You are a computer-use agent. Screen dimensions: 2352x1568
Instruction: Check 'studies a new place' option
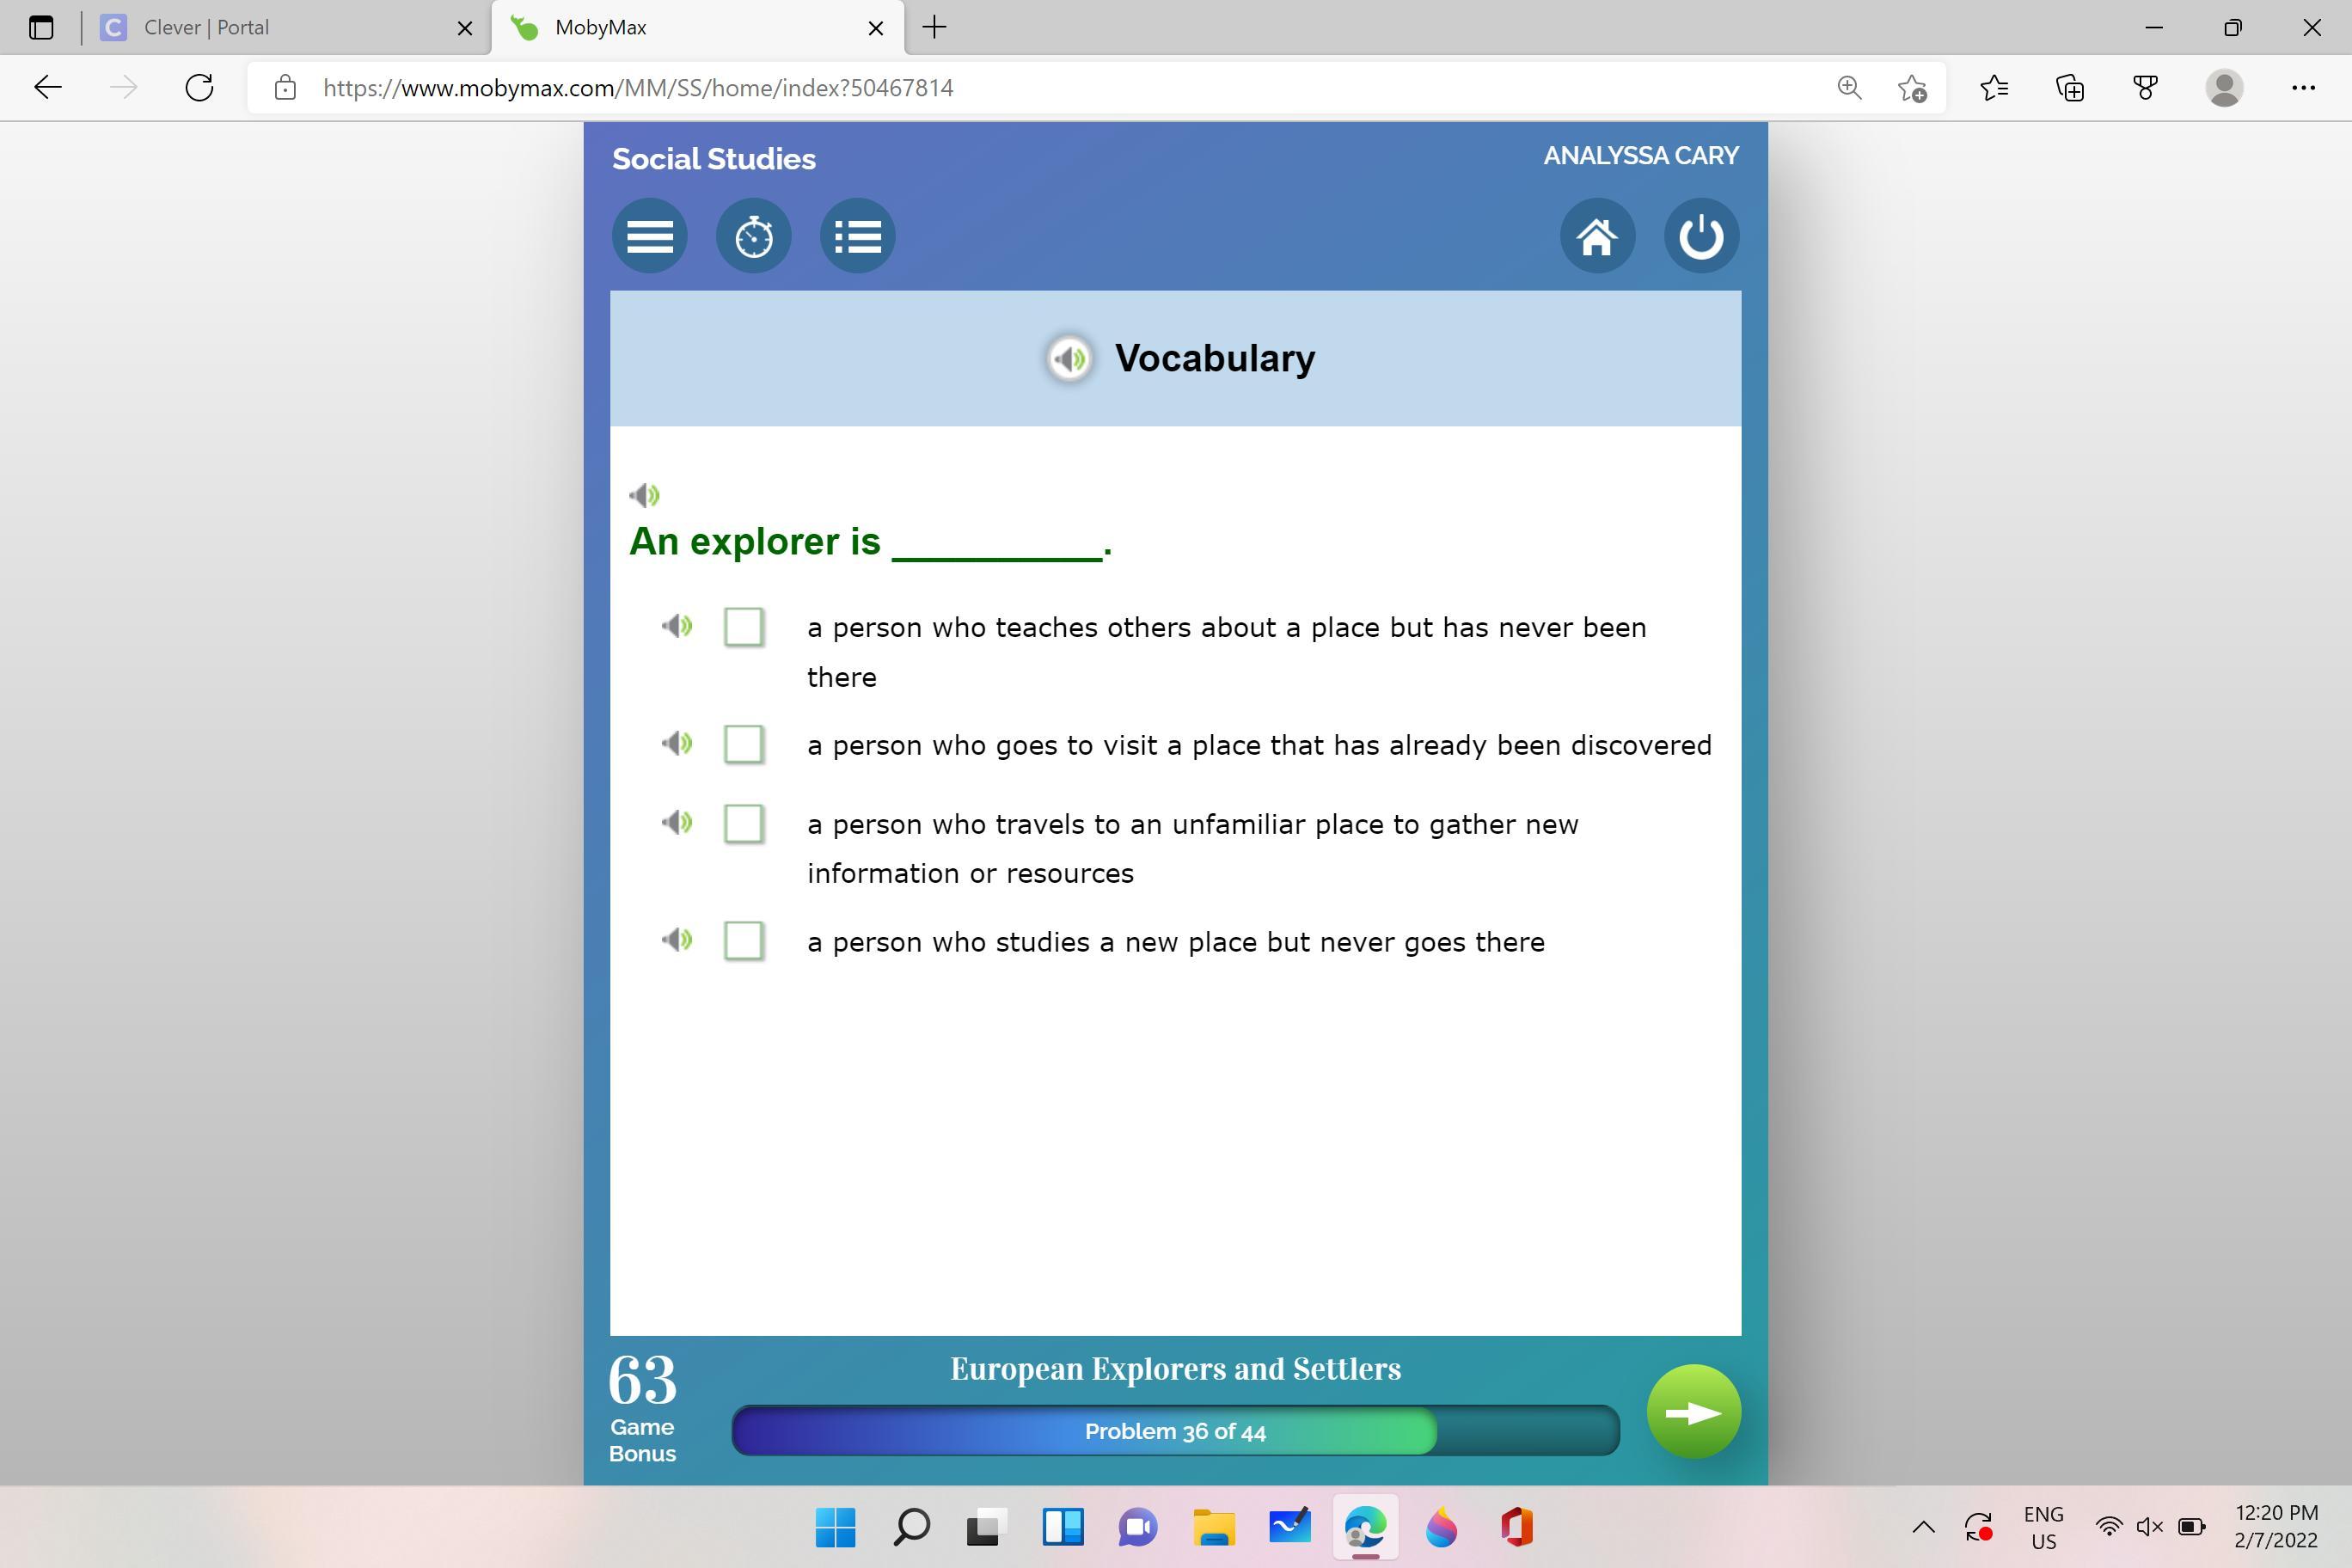pyautogui.click(x=743, y=940)
